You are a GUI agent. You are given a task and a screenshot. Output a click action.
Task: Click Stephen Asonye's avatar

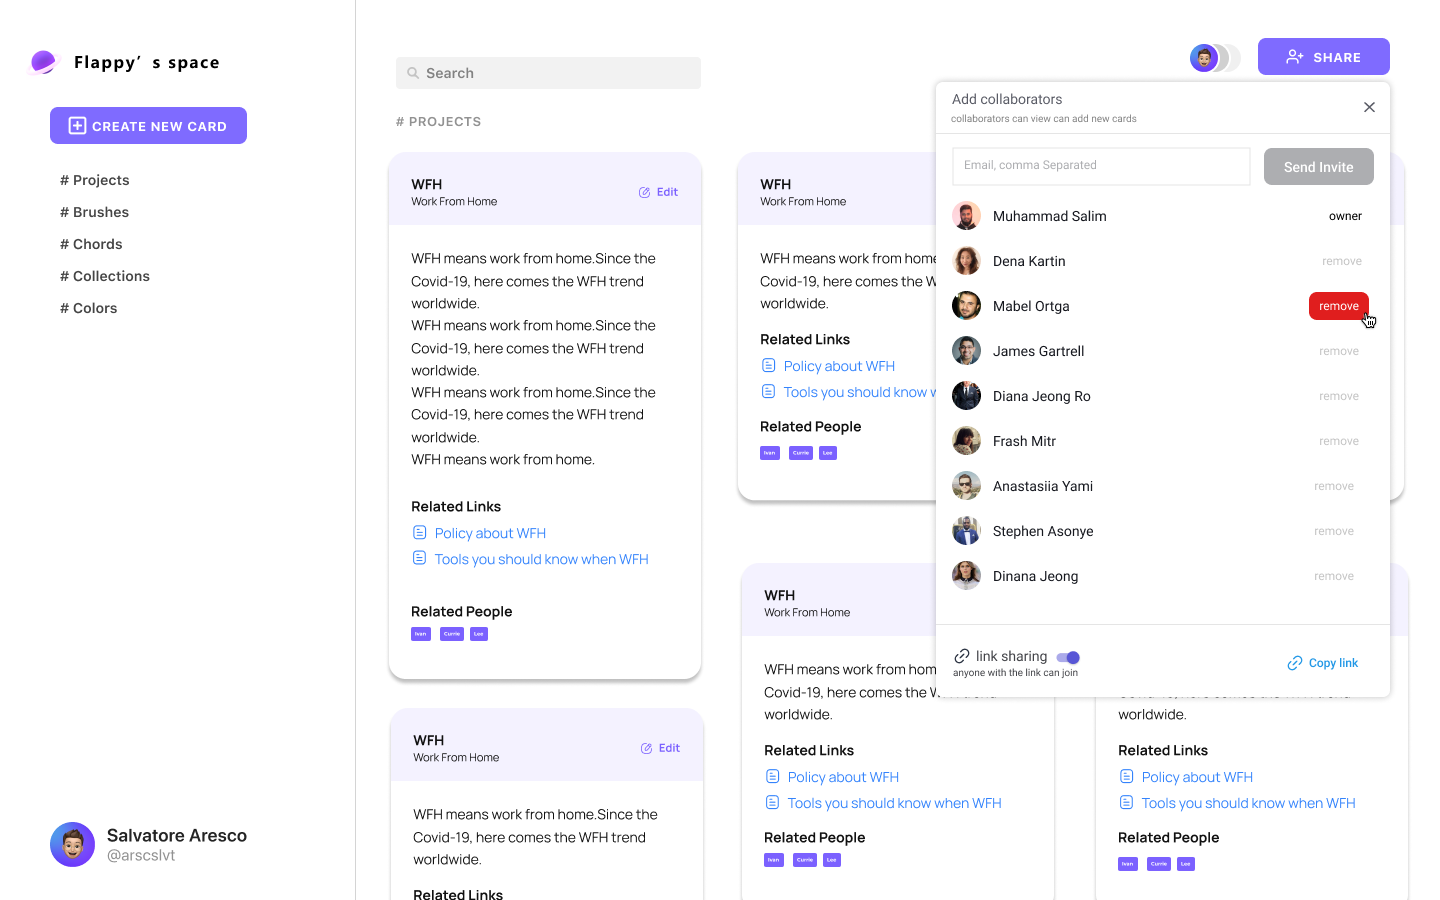966,531
